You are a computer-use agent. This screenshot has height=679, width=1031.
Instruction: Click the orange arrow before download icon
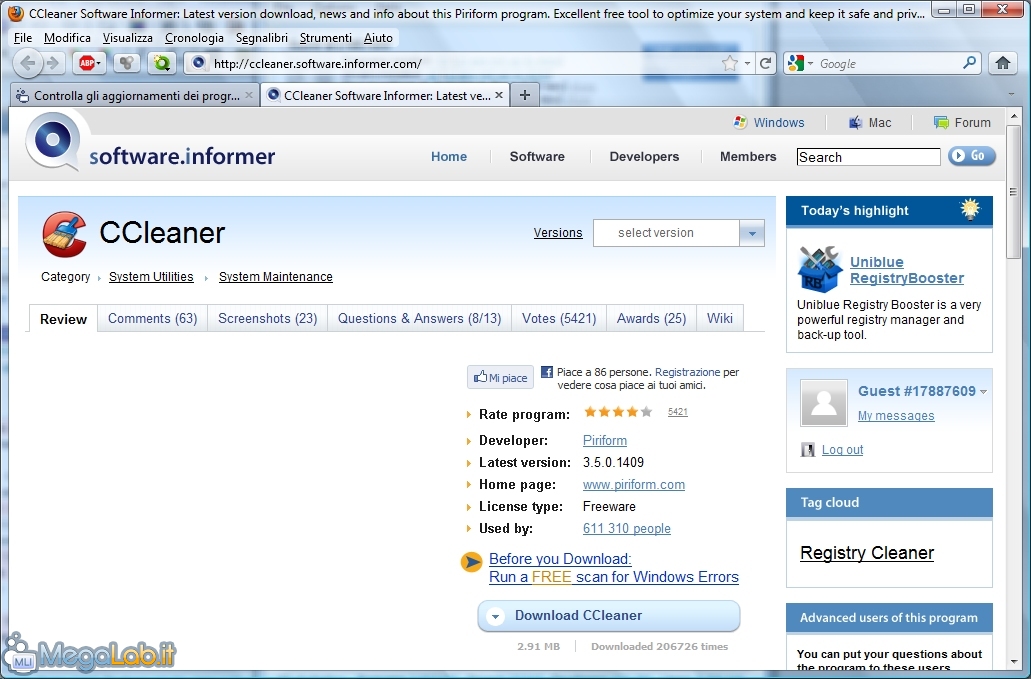click(471, 562)
